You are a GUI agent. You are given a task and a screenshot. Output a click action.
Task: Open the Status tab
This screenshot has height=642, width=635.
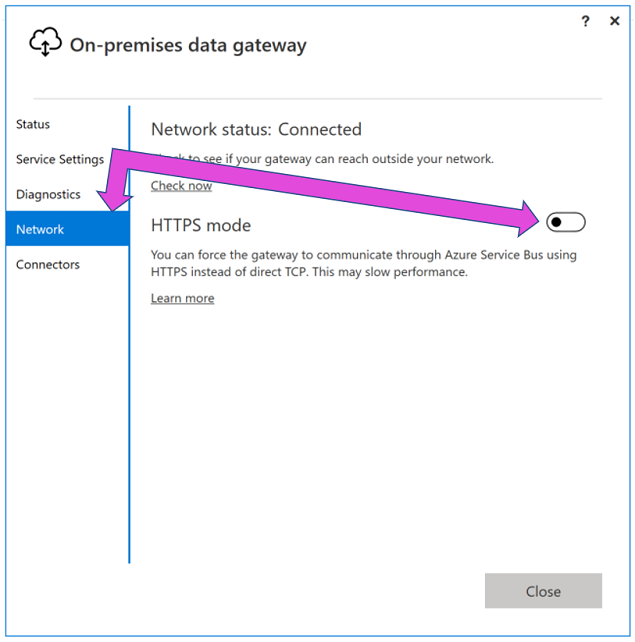coord(33,124)
